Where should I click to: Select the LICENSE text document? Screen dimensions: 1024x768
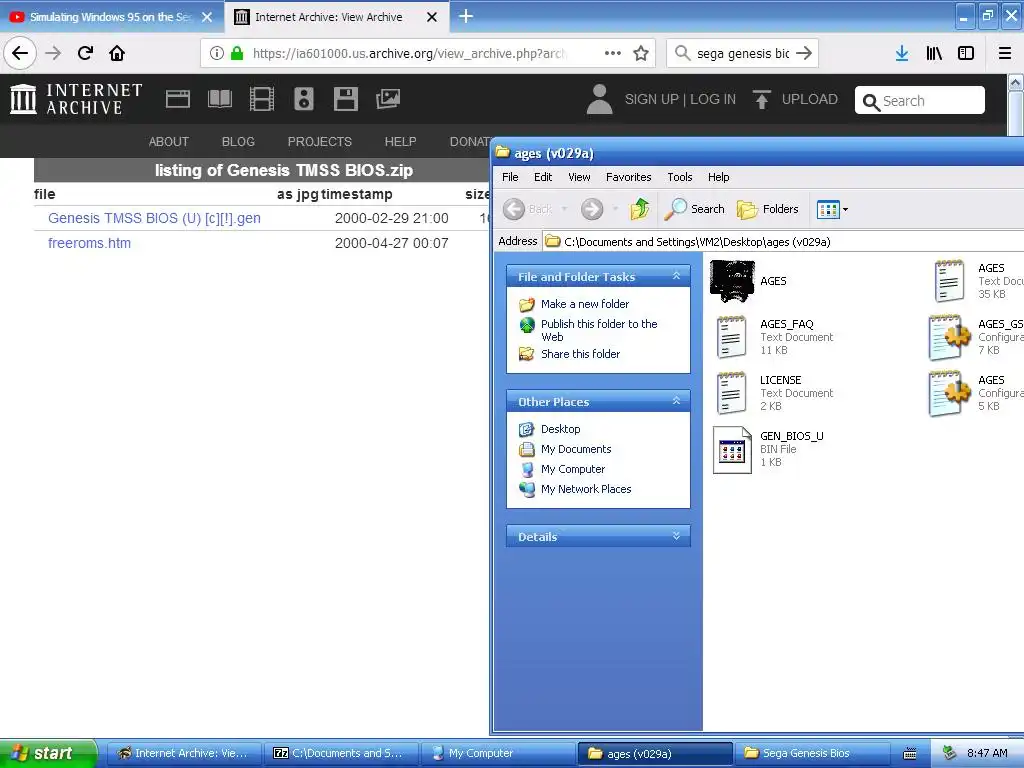click(x=775, y=393)
